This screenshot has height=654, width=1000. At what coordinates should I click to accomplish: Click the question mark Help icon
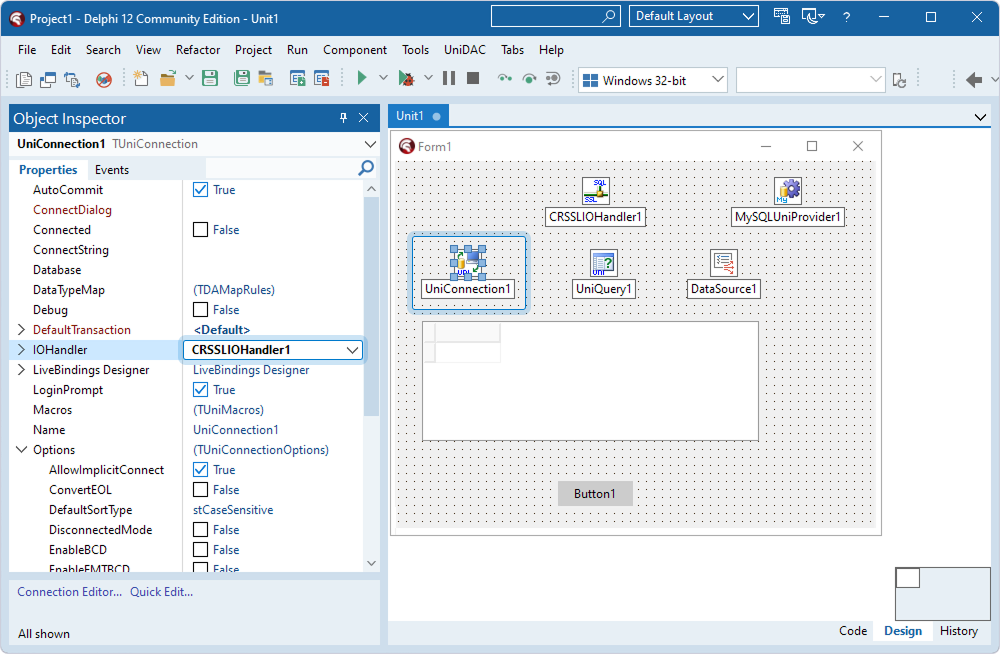(x=846, y=17)
